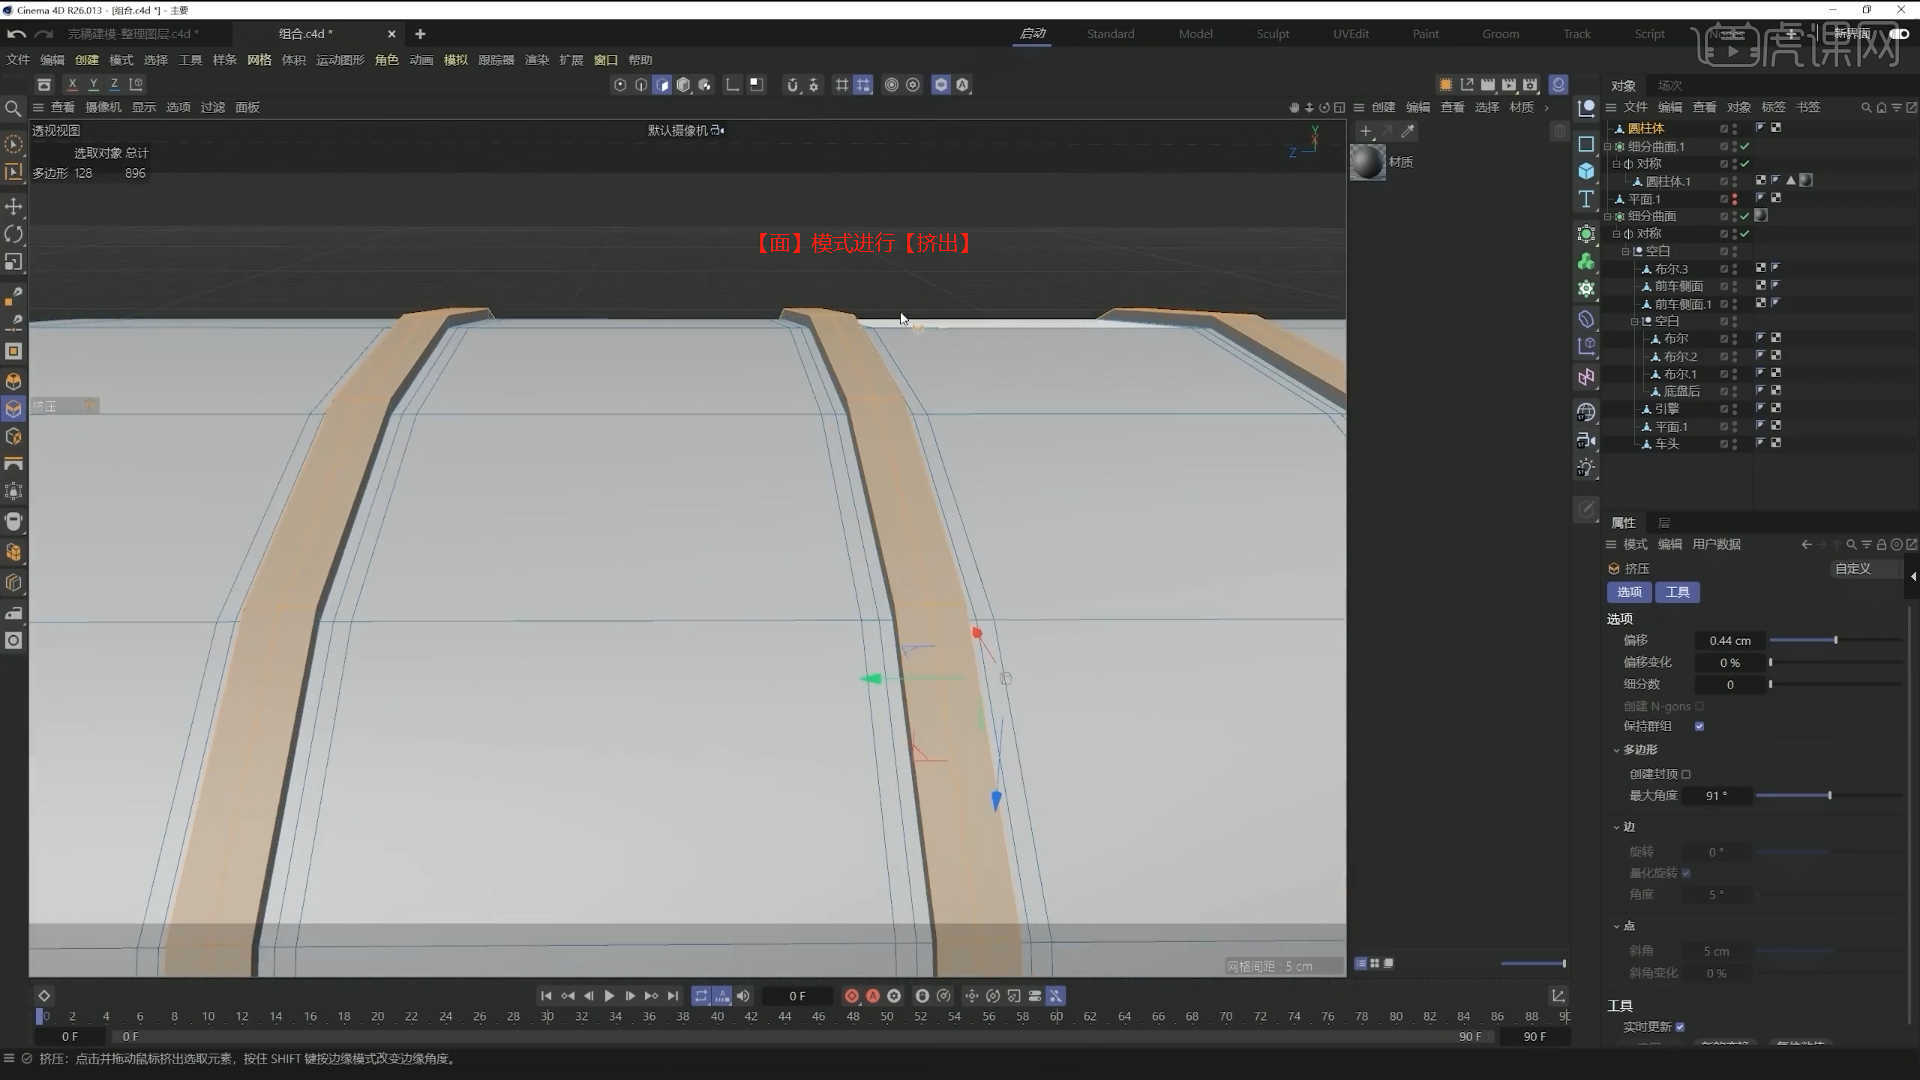The image size is (1920, 1080).
Task: Click the Autokeying icon in timeline
Action: [x=873, y=996]
